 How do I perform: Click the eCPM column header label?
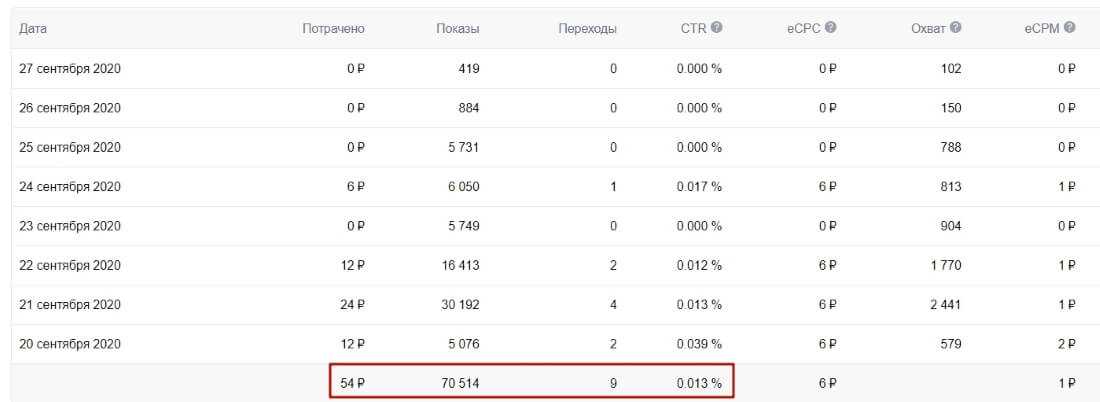coord(1041,29)
